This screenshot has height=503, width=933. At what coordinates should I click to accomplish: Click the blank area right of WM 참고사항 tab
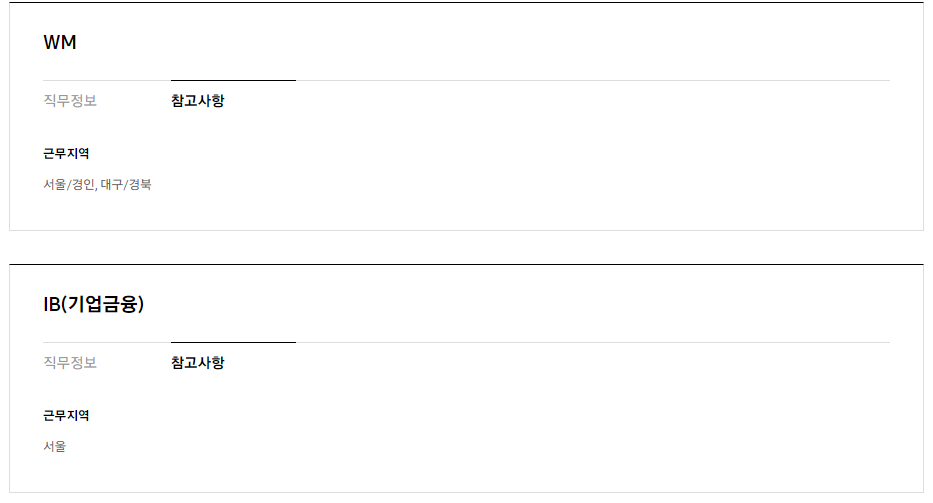(550, 101)
